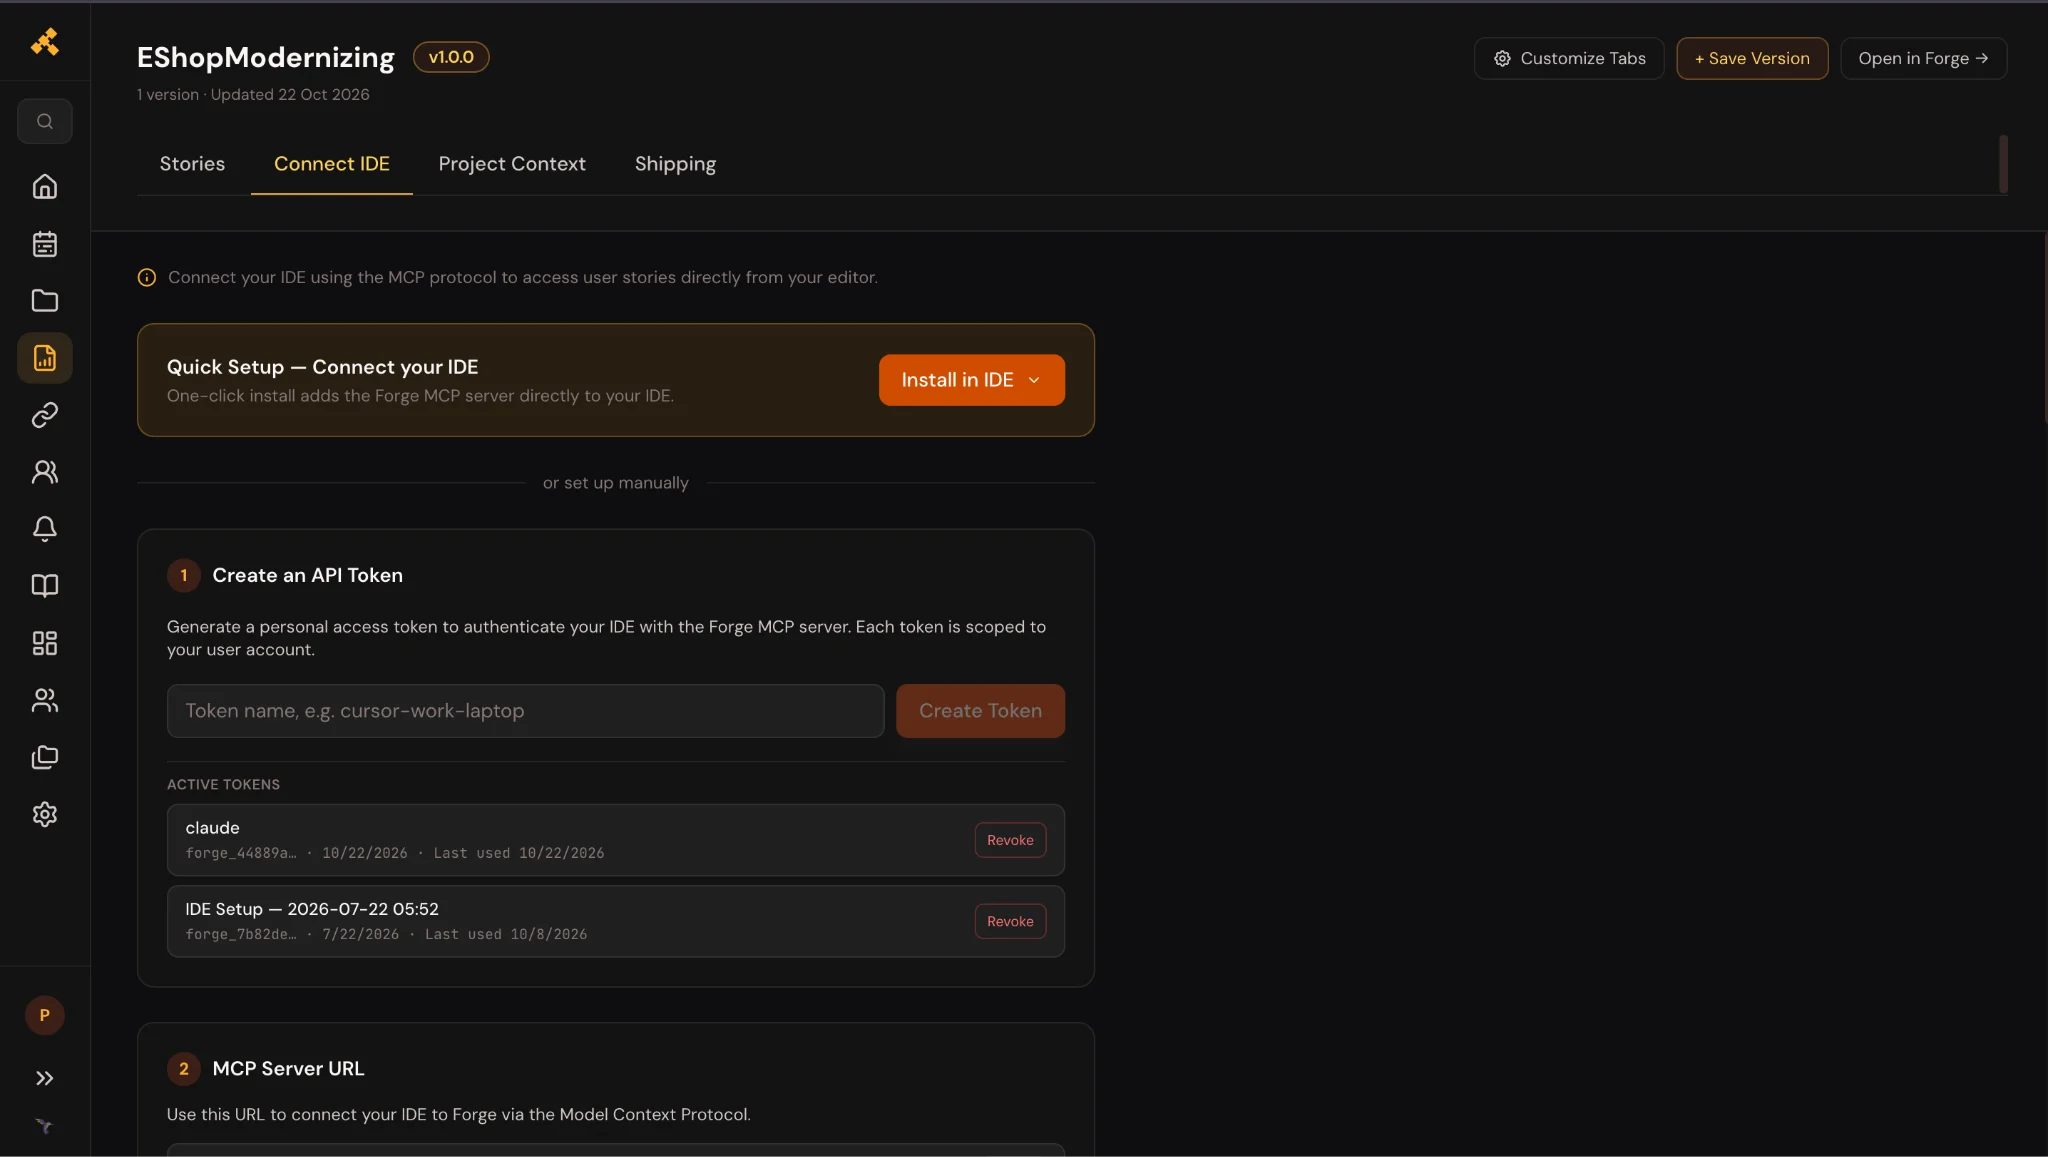The height and width of the screenshot is (1157, 2048).
Task: Click the scrollbar beside the tabs
Action: 2003,164
